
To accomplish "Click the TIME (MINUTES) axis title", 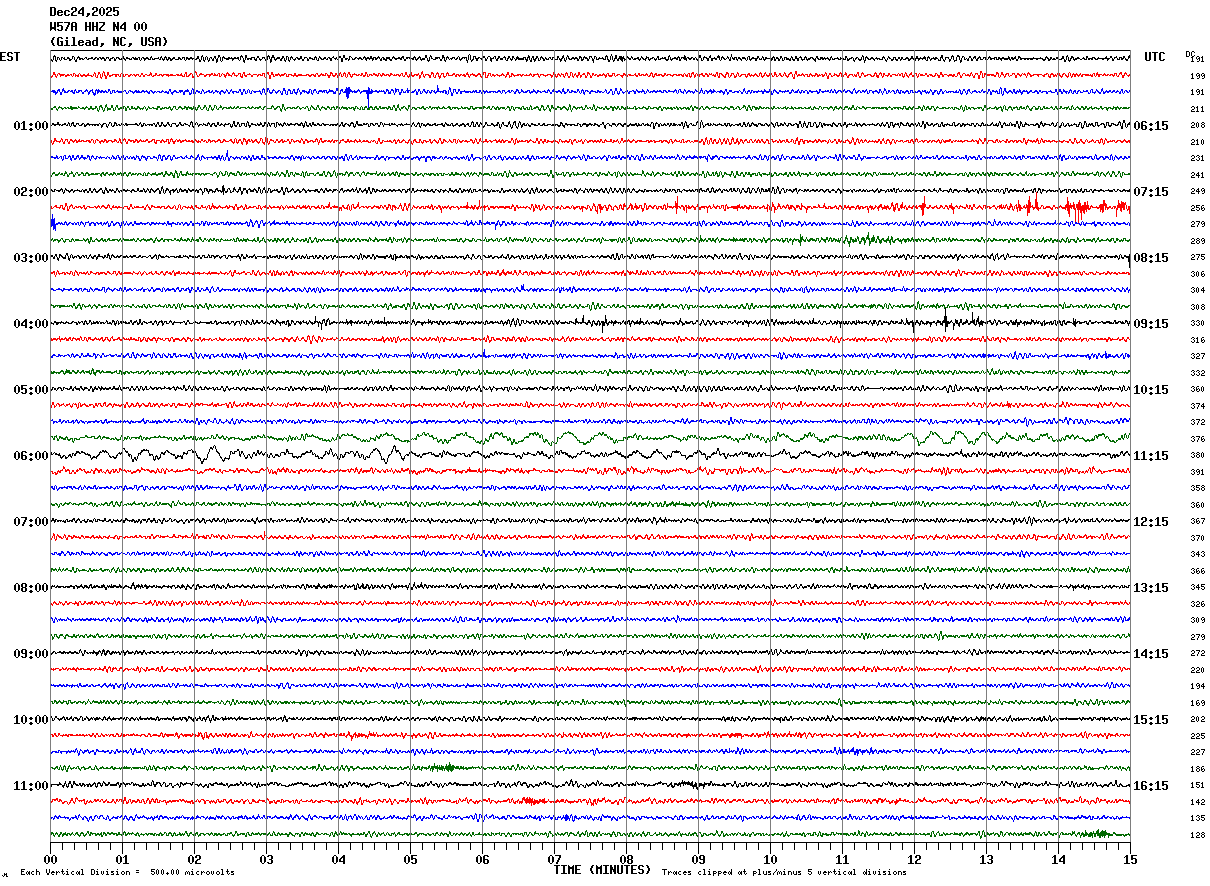I will click(x=602, y=870).
